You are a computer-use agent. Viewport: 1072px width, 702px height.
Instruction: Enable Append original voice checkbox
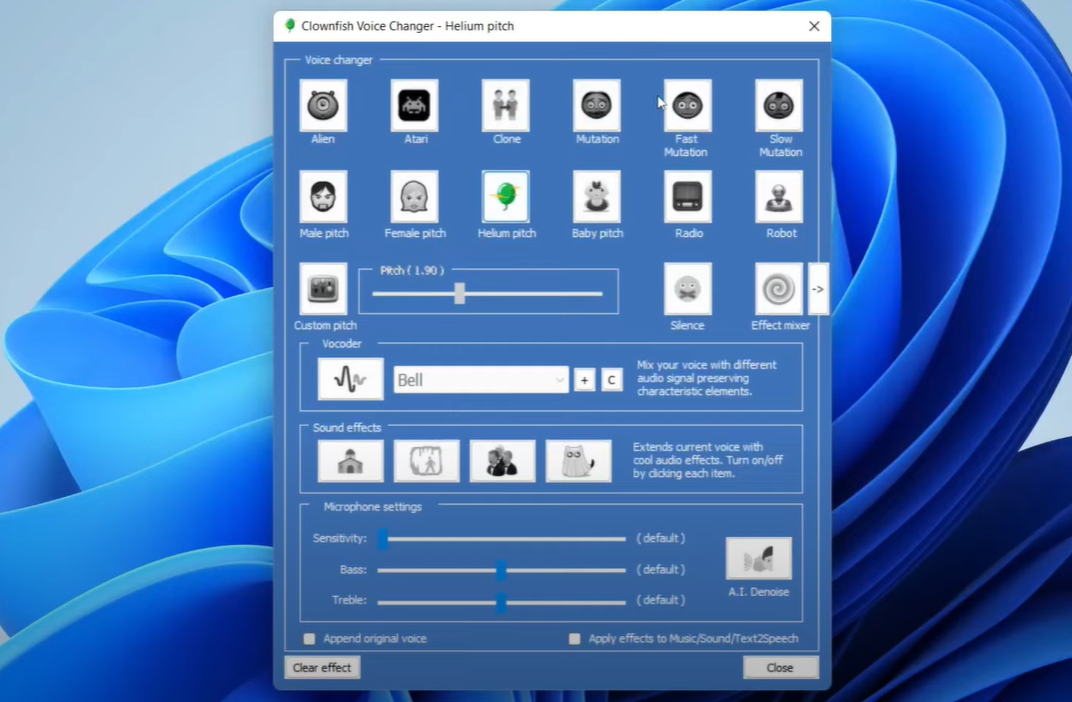coord(310,639)
